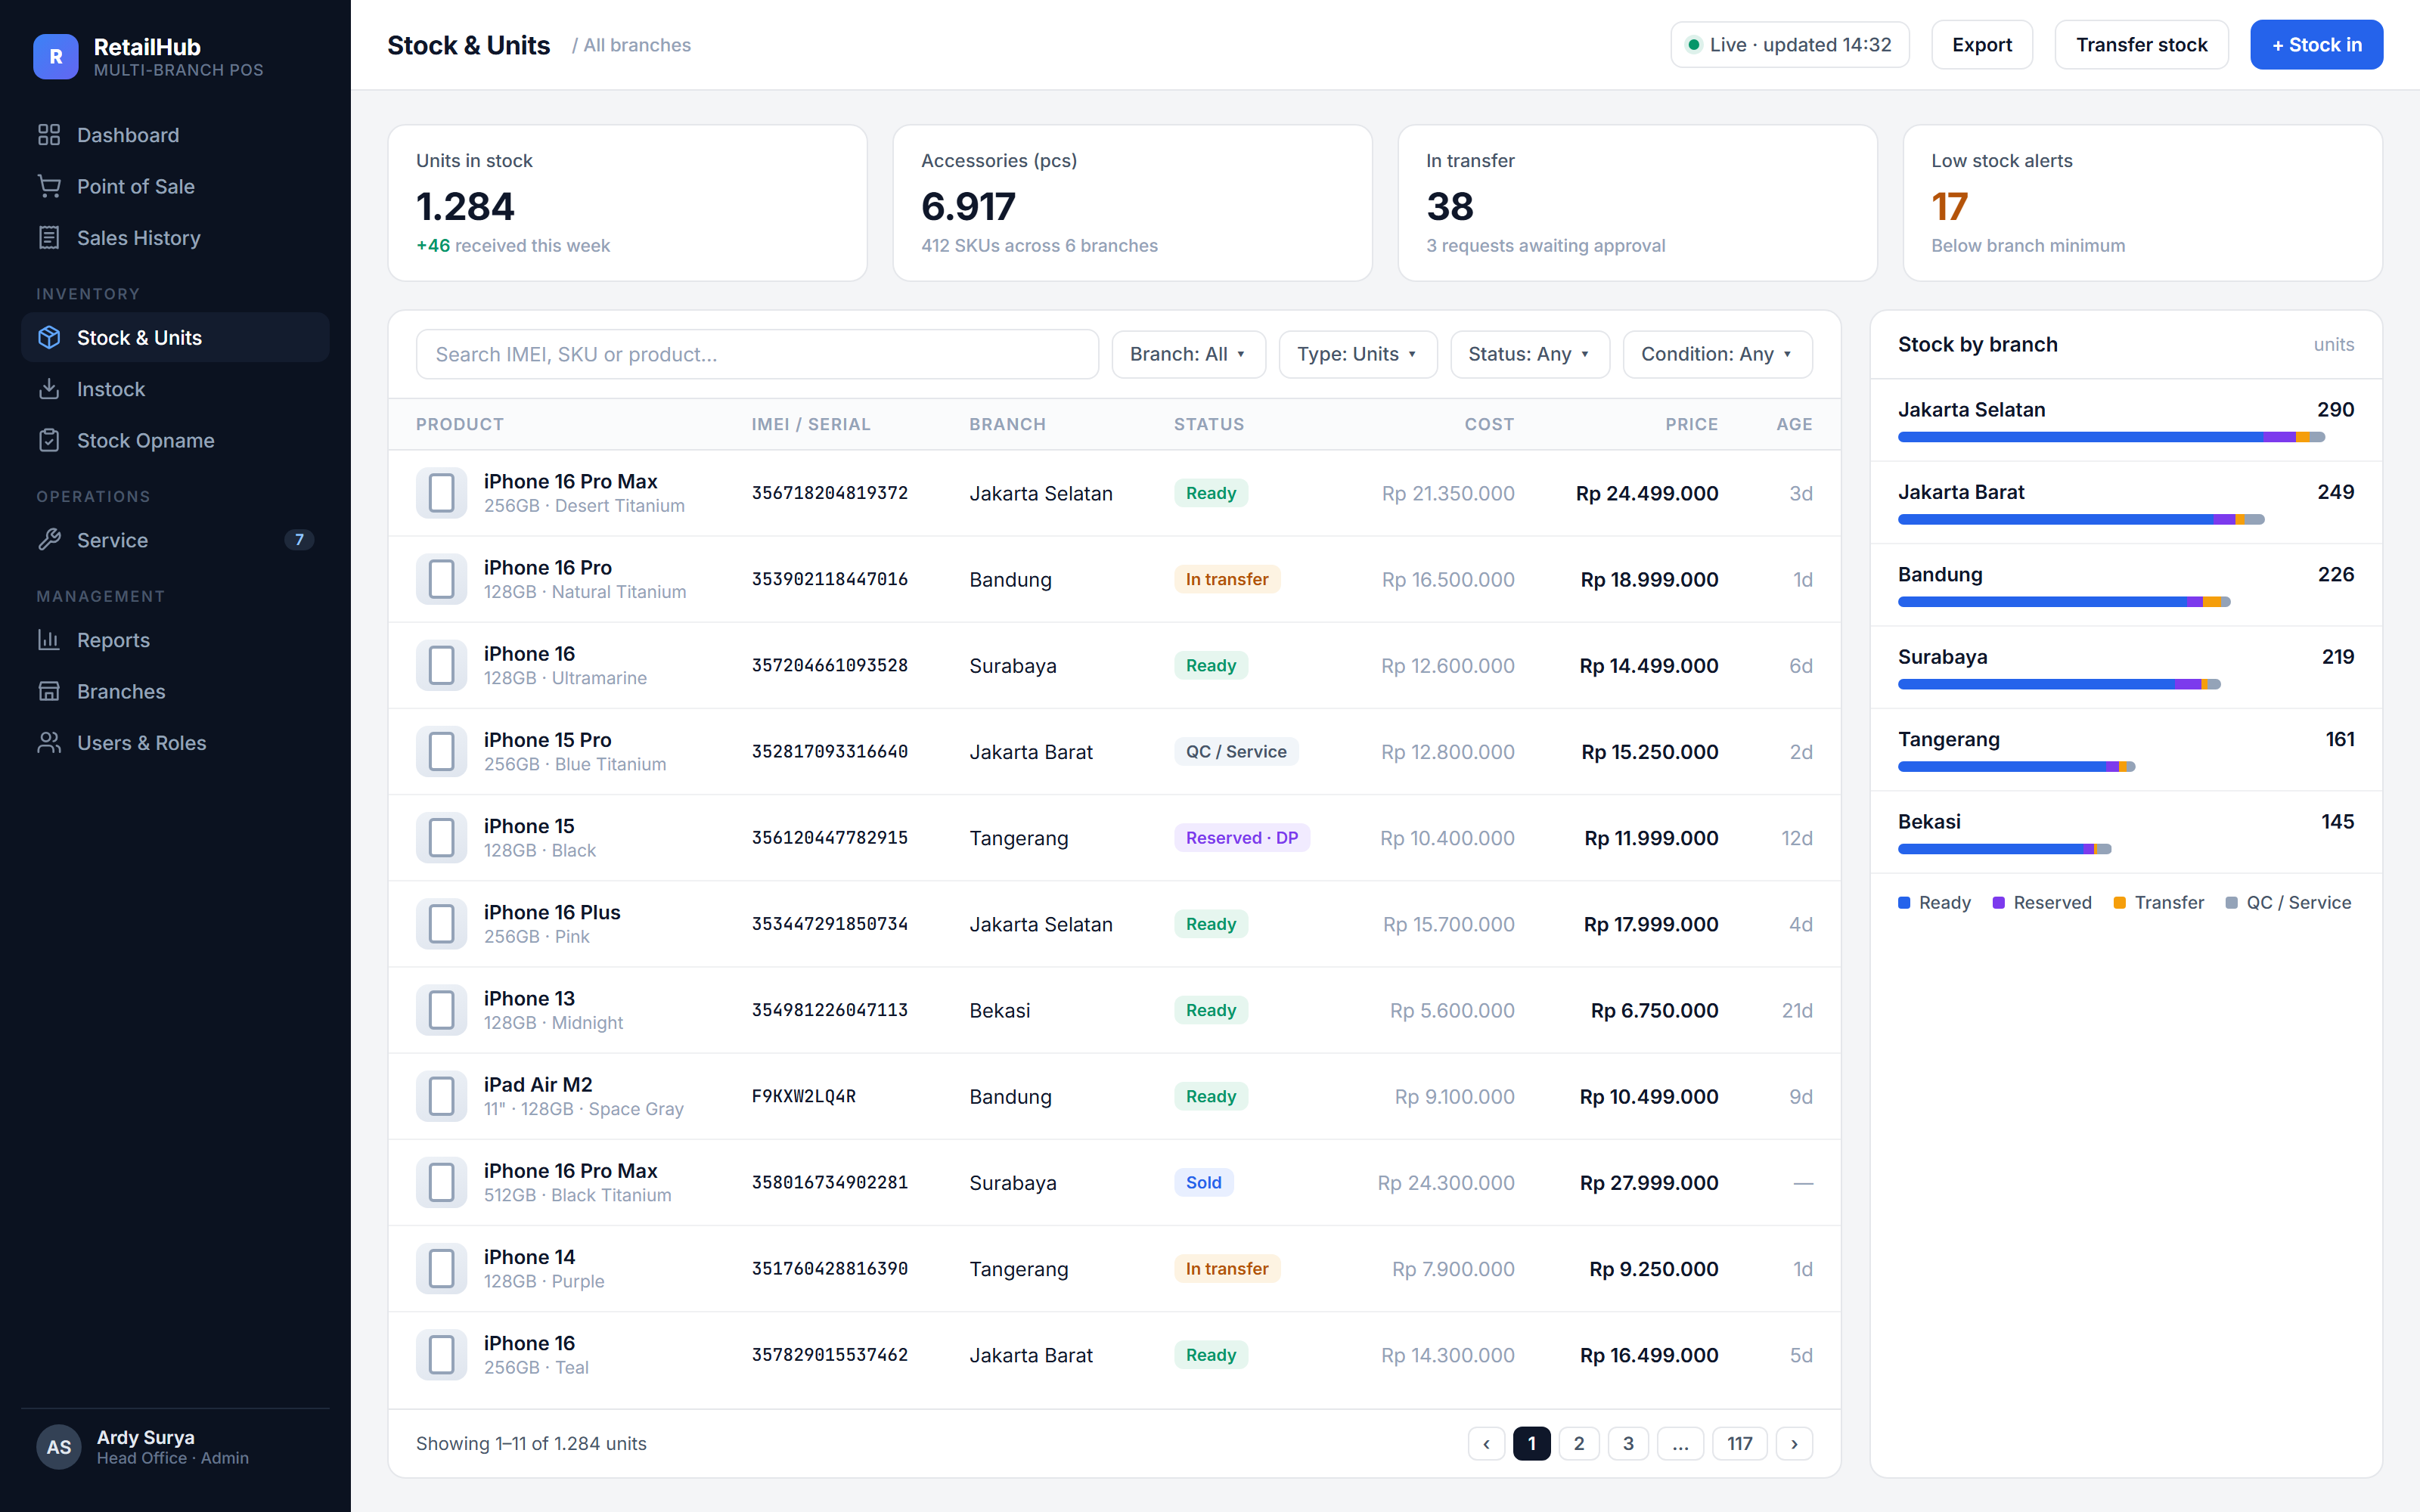Click the Search IMEI, SKU or product field
Screen dimensions: 2420x1512
757,354
